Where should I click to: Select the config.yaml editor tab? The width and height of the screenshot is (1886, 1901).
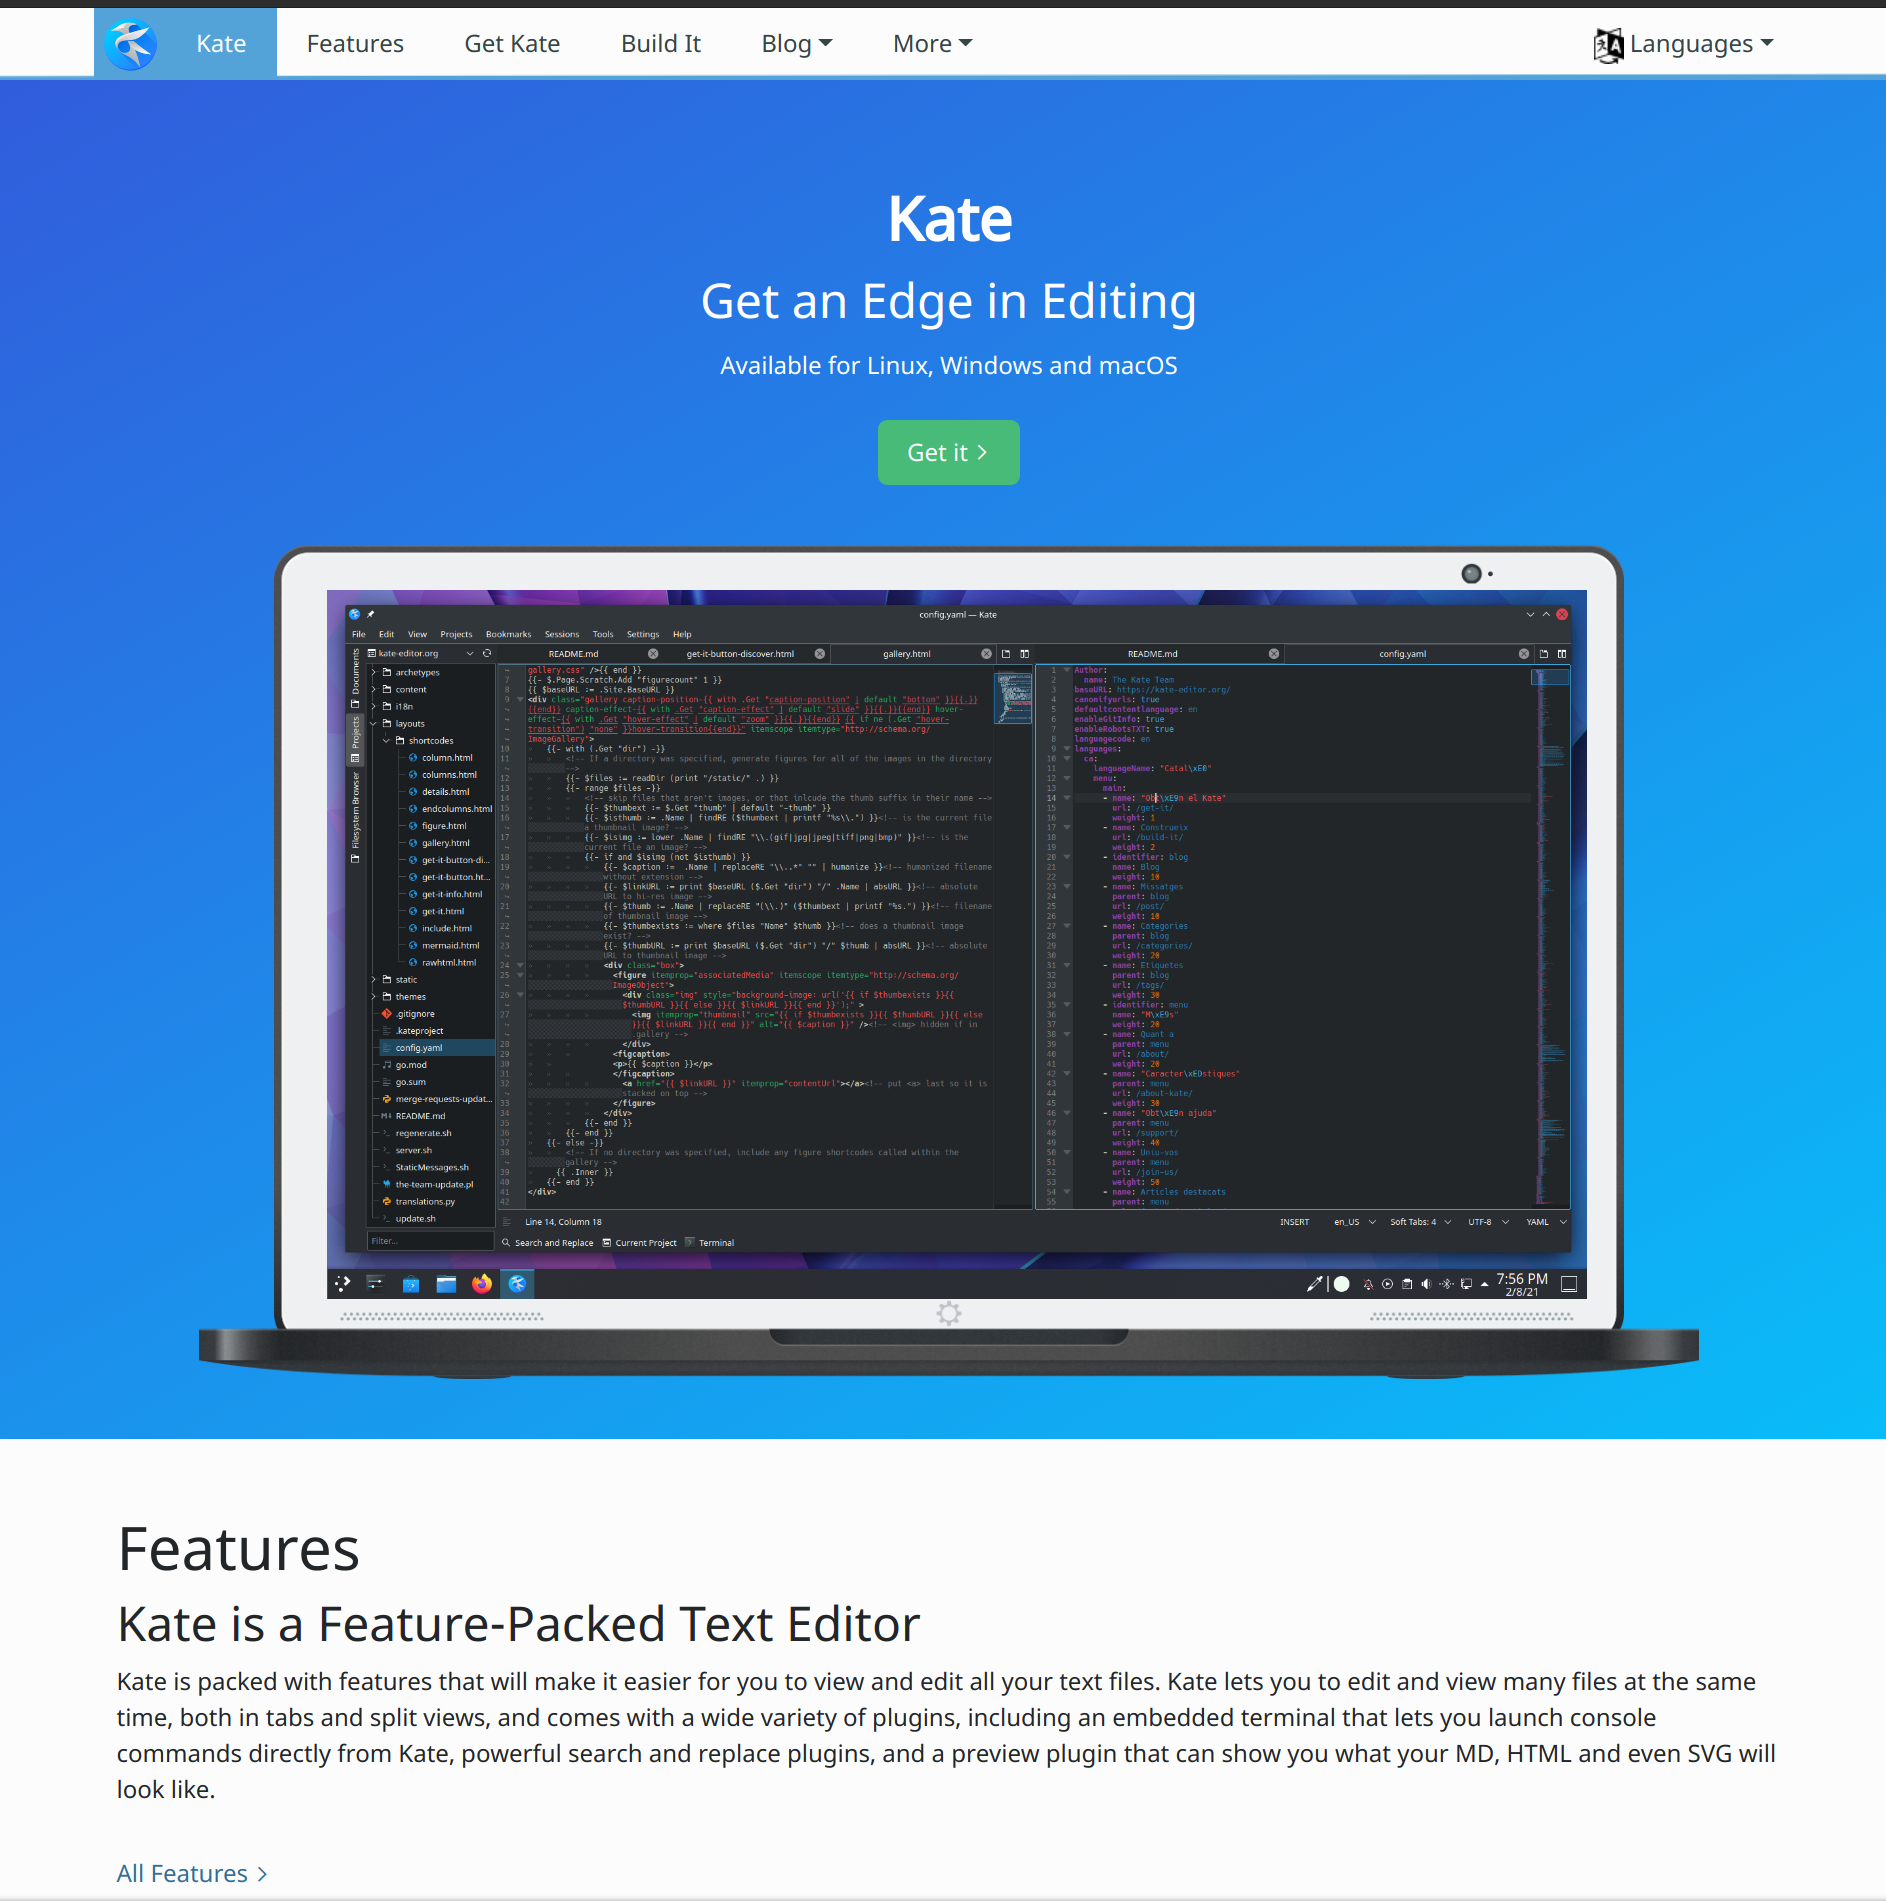[x=1402, y=654]
